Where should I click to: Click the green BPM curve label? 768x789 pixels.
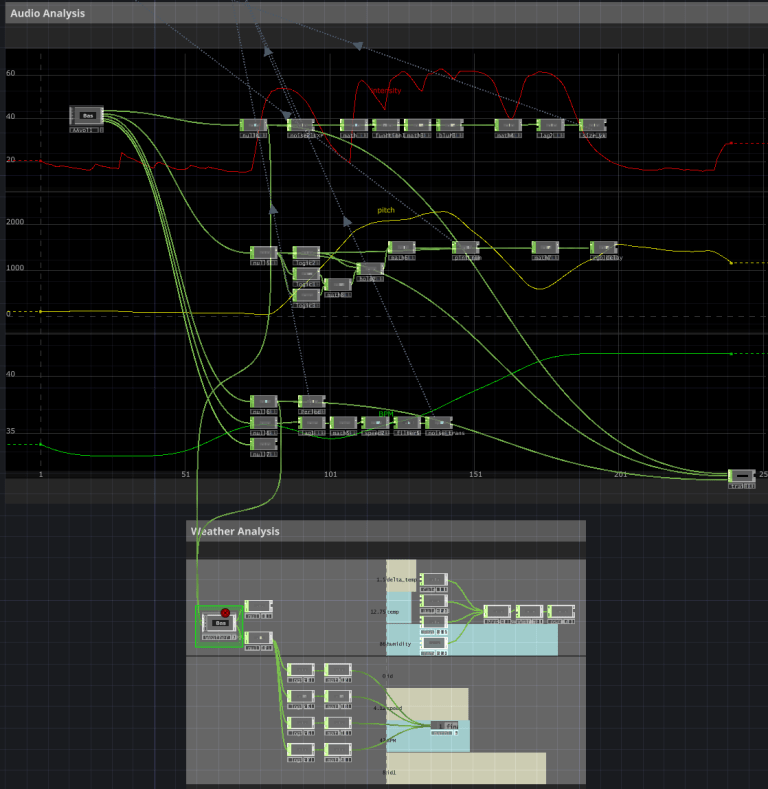click(386, 412)
